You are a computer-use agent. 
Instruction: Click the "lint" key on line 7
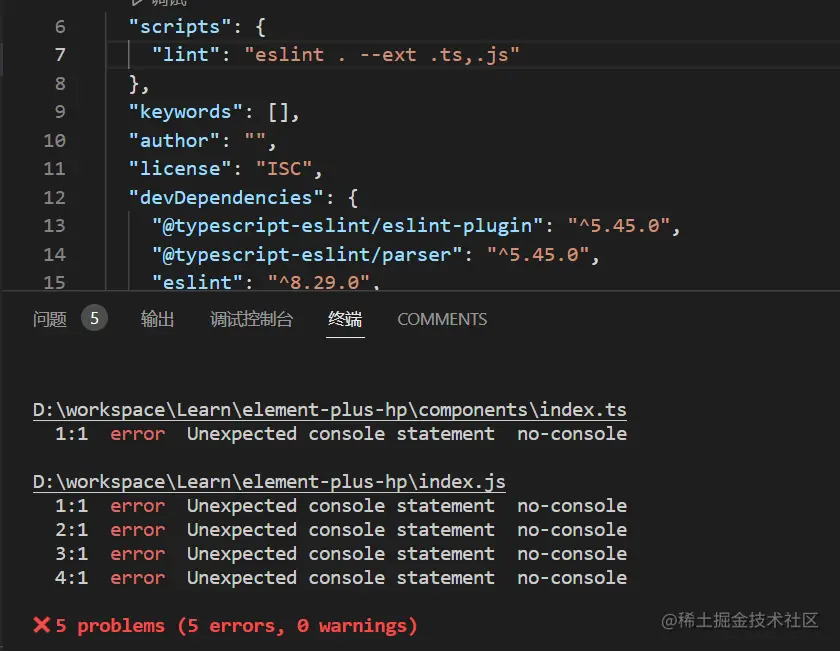[186, 55]
